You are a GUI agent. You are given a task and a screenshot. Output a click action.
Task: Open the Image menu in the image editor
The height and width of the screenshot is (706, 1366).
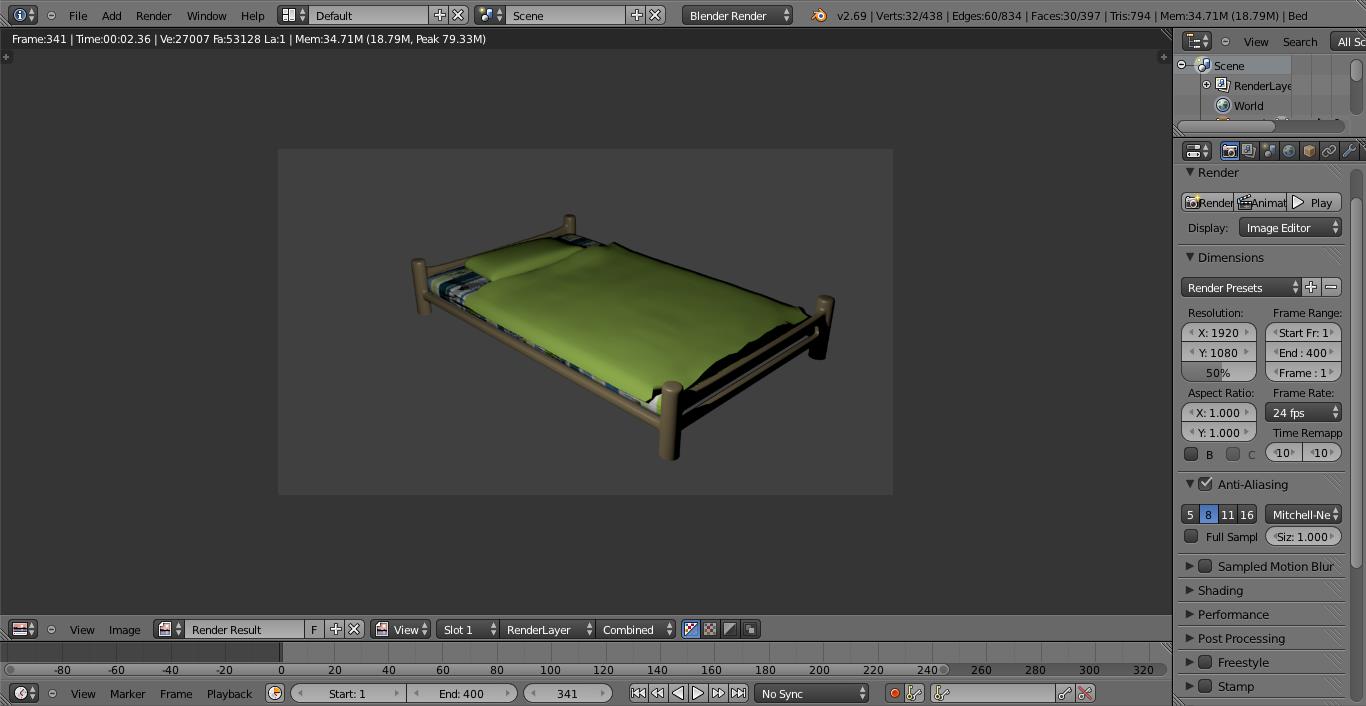[124, 629]
